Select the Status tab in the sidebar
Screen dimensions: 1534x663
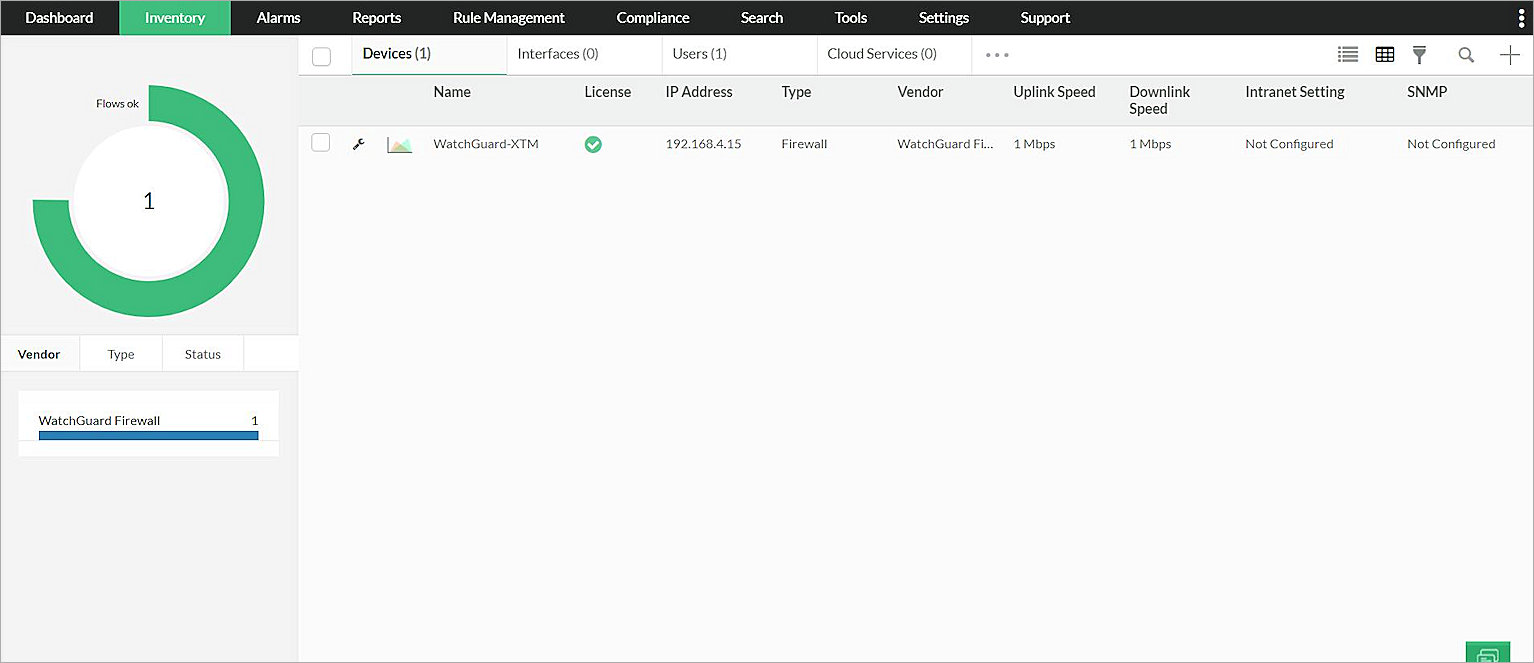point(202,353)
